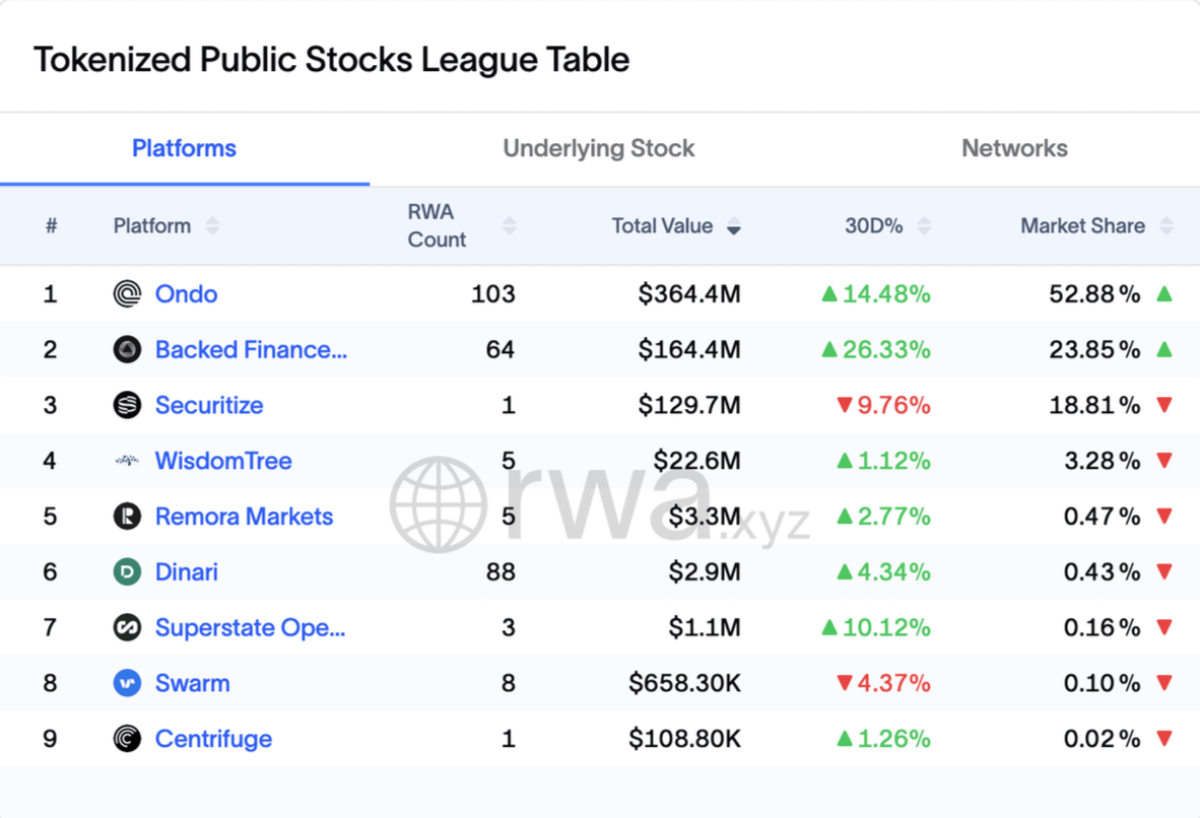The width and height of the screenshot is (1200, 818).
Task: Sort by Market Share column arrows
Action: point(1166,226)
